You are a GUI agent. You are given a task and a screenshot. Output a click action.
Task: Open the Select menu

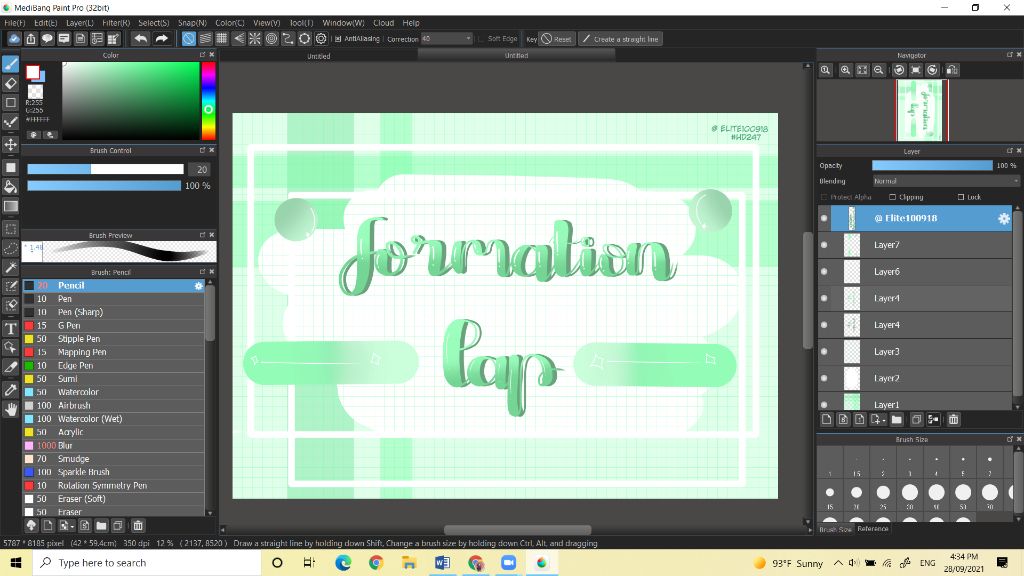[x=153, y=23]
